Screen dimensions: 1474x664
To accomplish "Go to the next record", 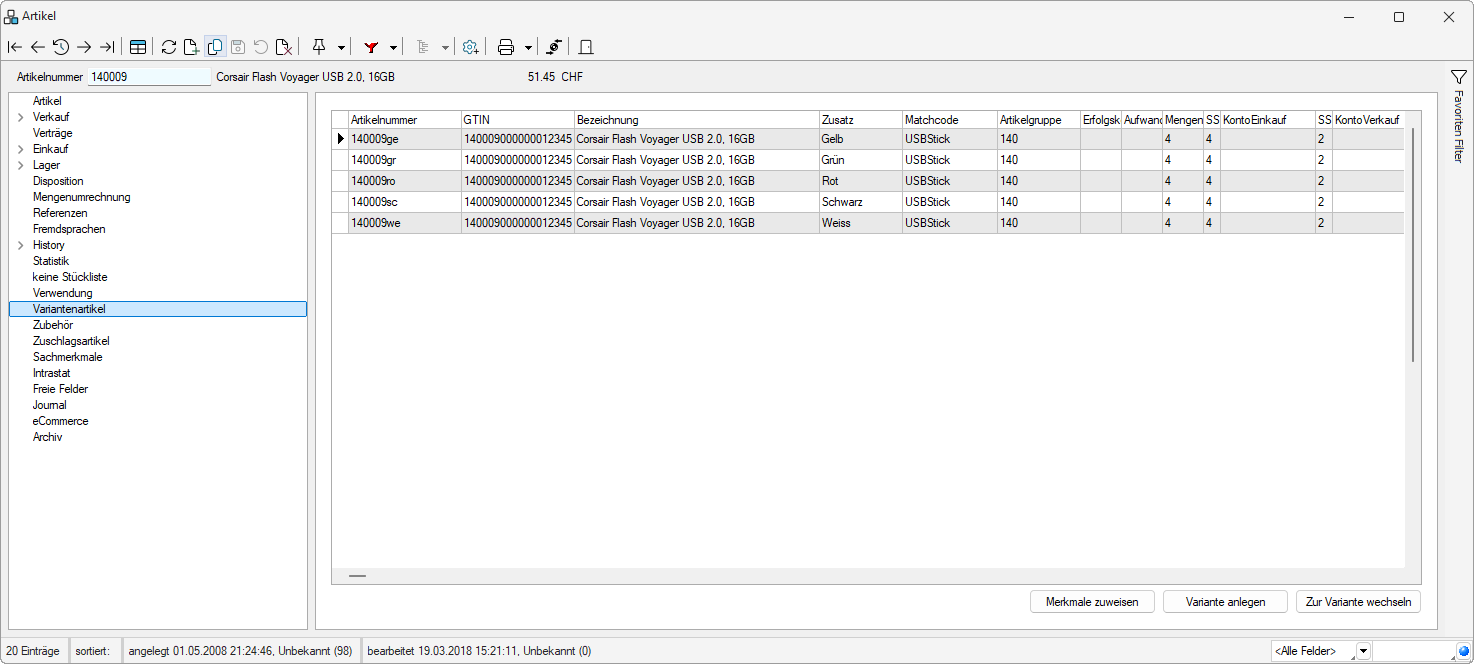I will (84, 47).
